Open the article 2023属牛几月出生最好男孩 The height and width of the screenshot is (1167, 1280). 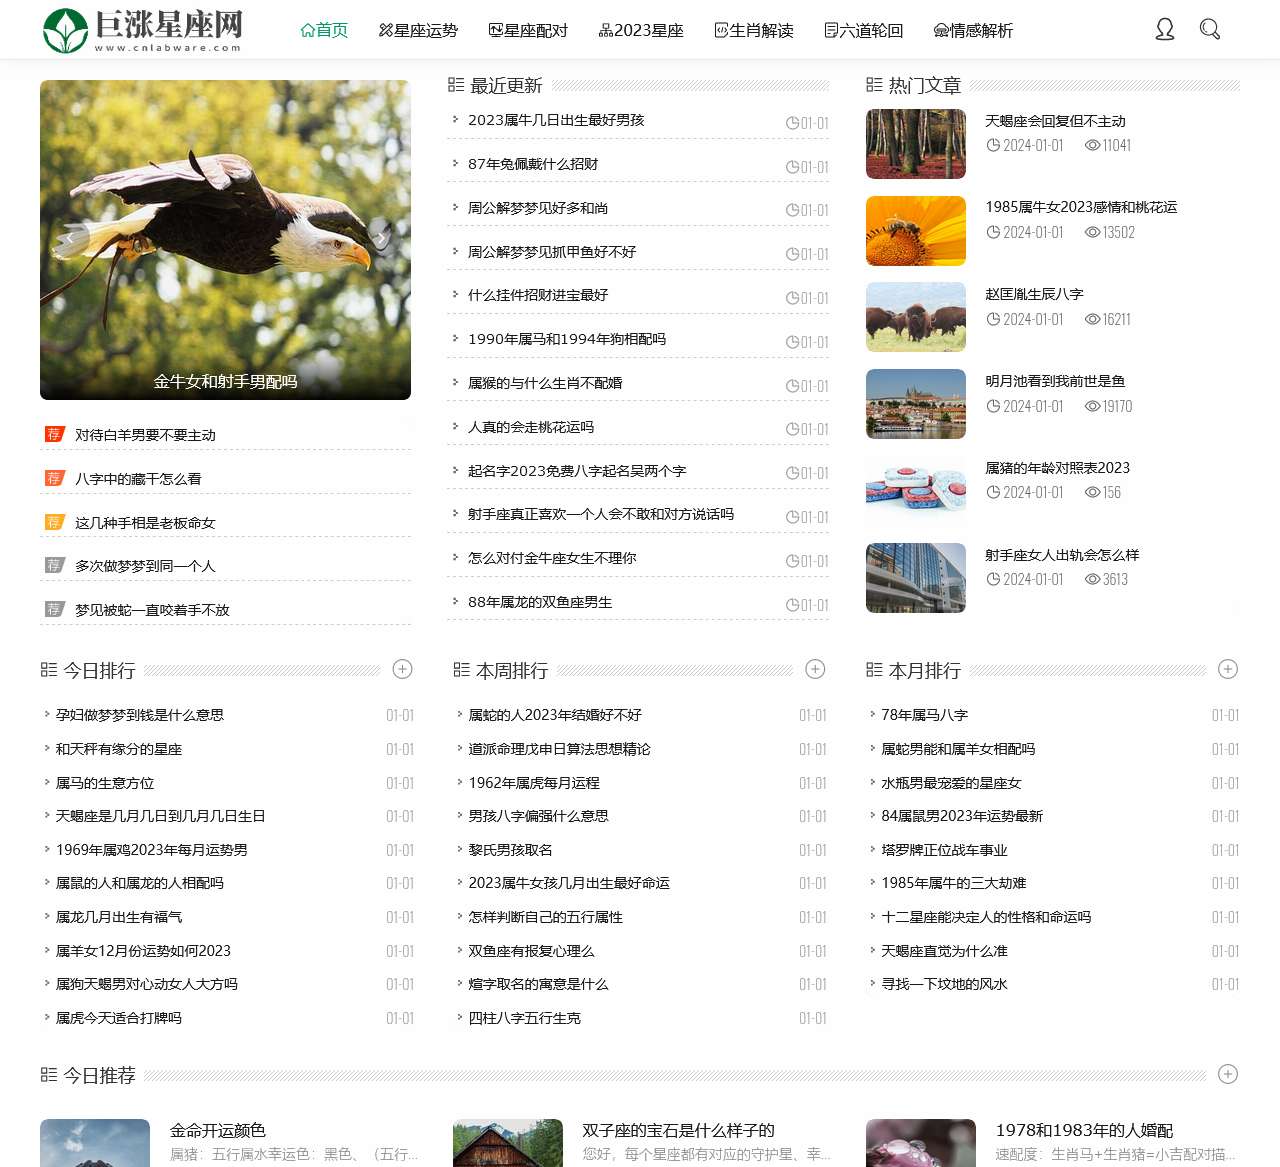point(557,119)
